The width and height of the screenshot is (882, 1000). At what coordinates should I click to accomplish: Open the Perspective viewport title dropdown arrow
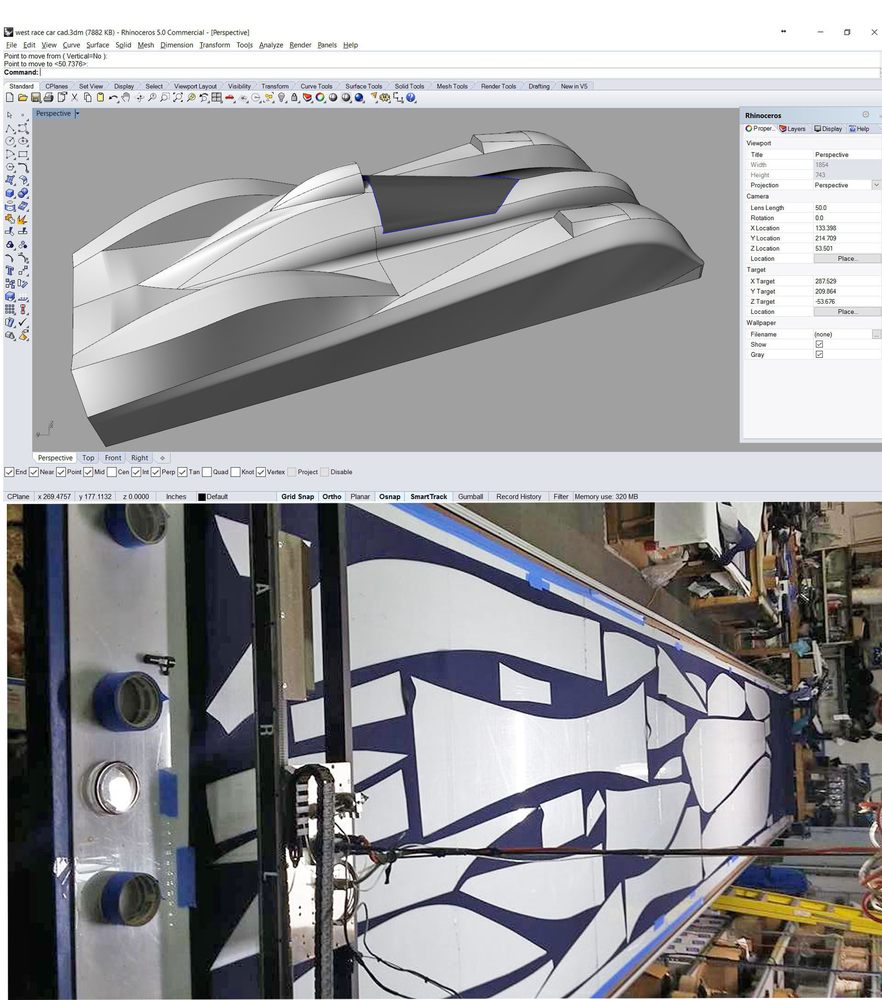tap(77, 114)
